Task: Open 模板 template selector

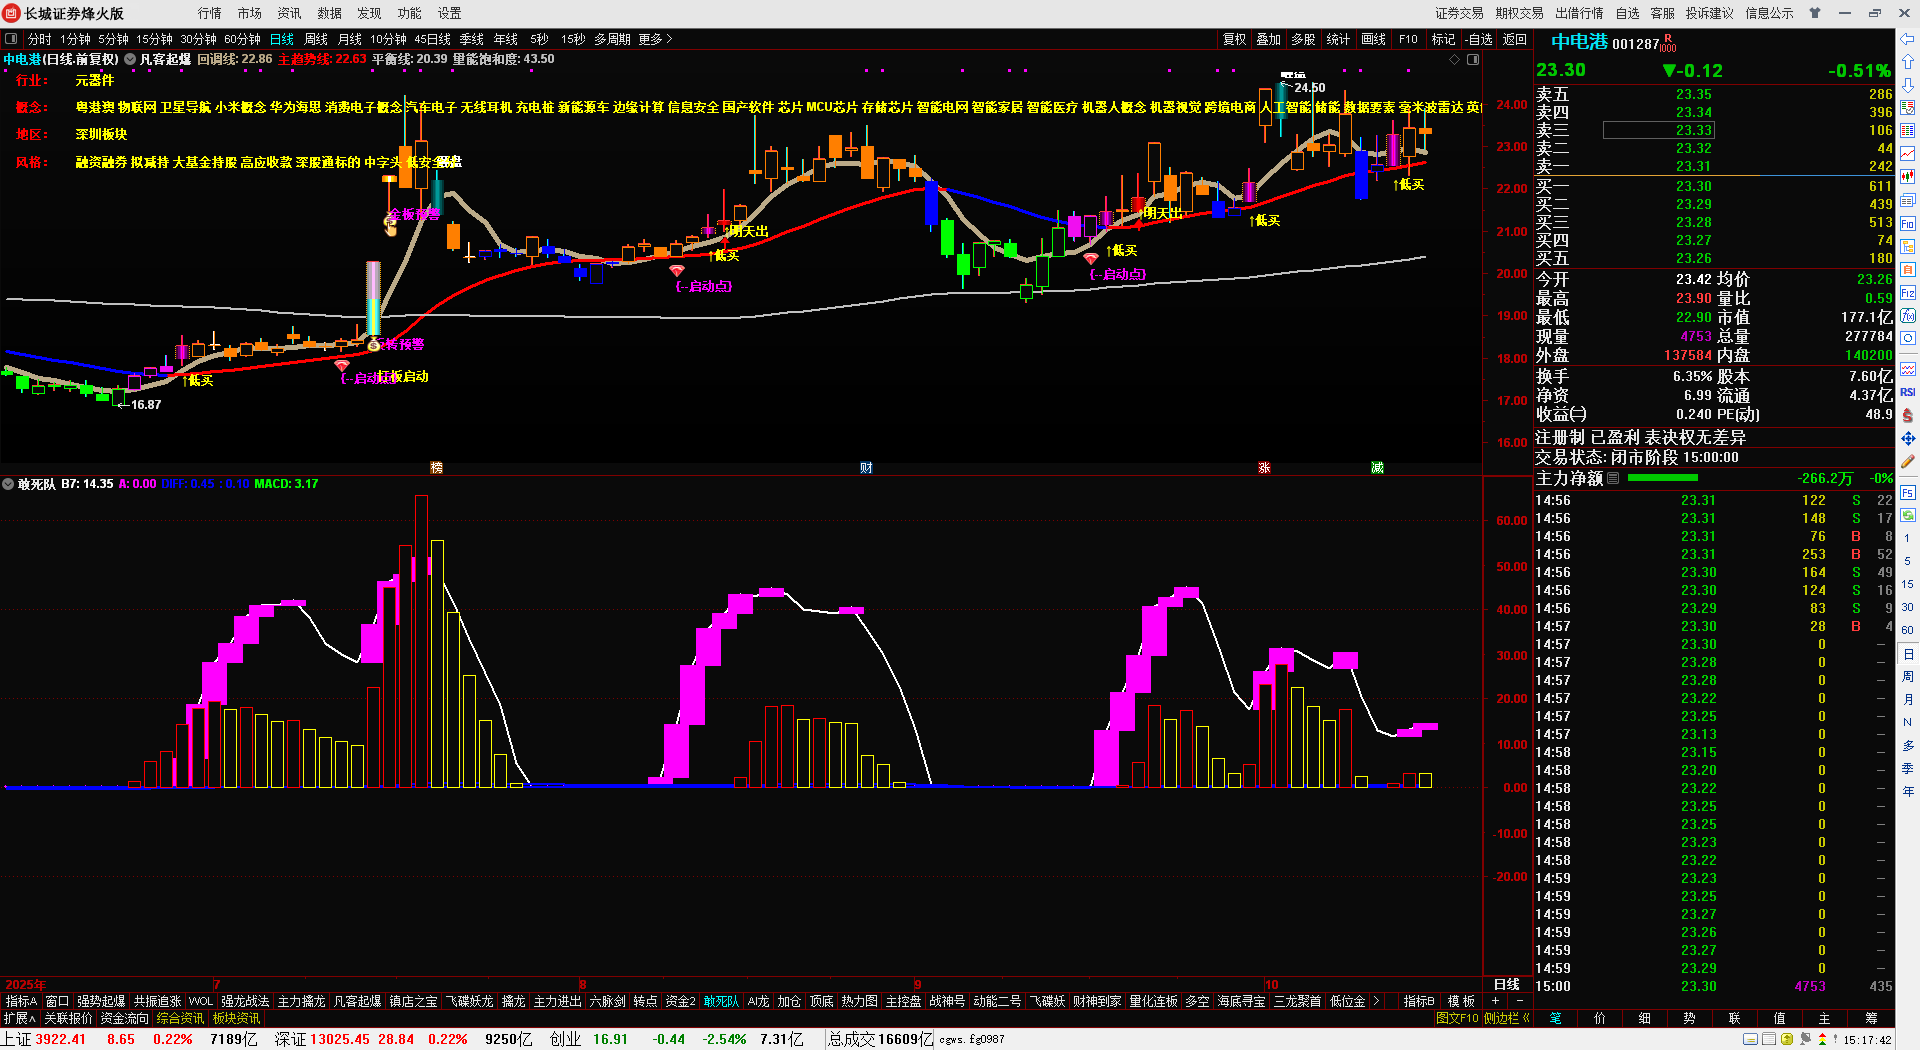Action: (x=1461, y=1001)
